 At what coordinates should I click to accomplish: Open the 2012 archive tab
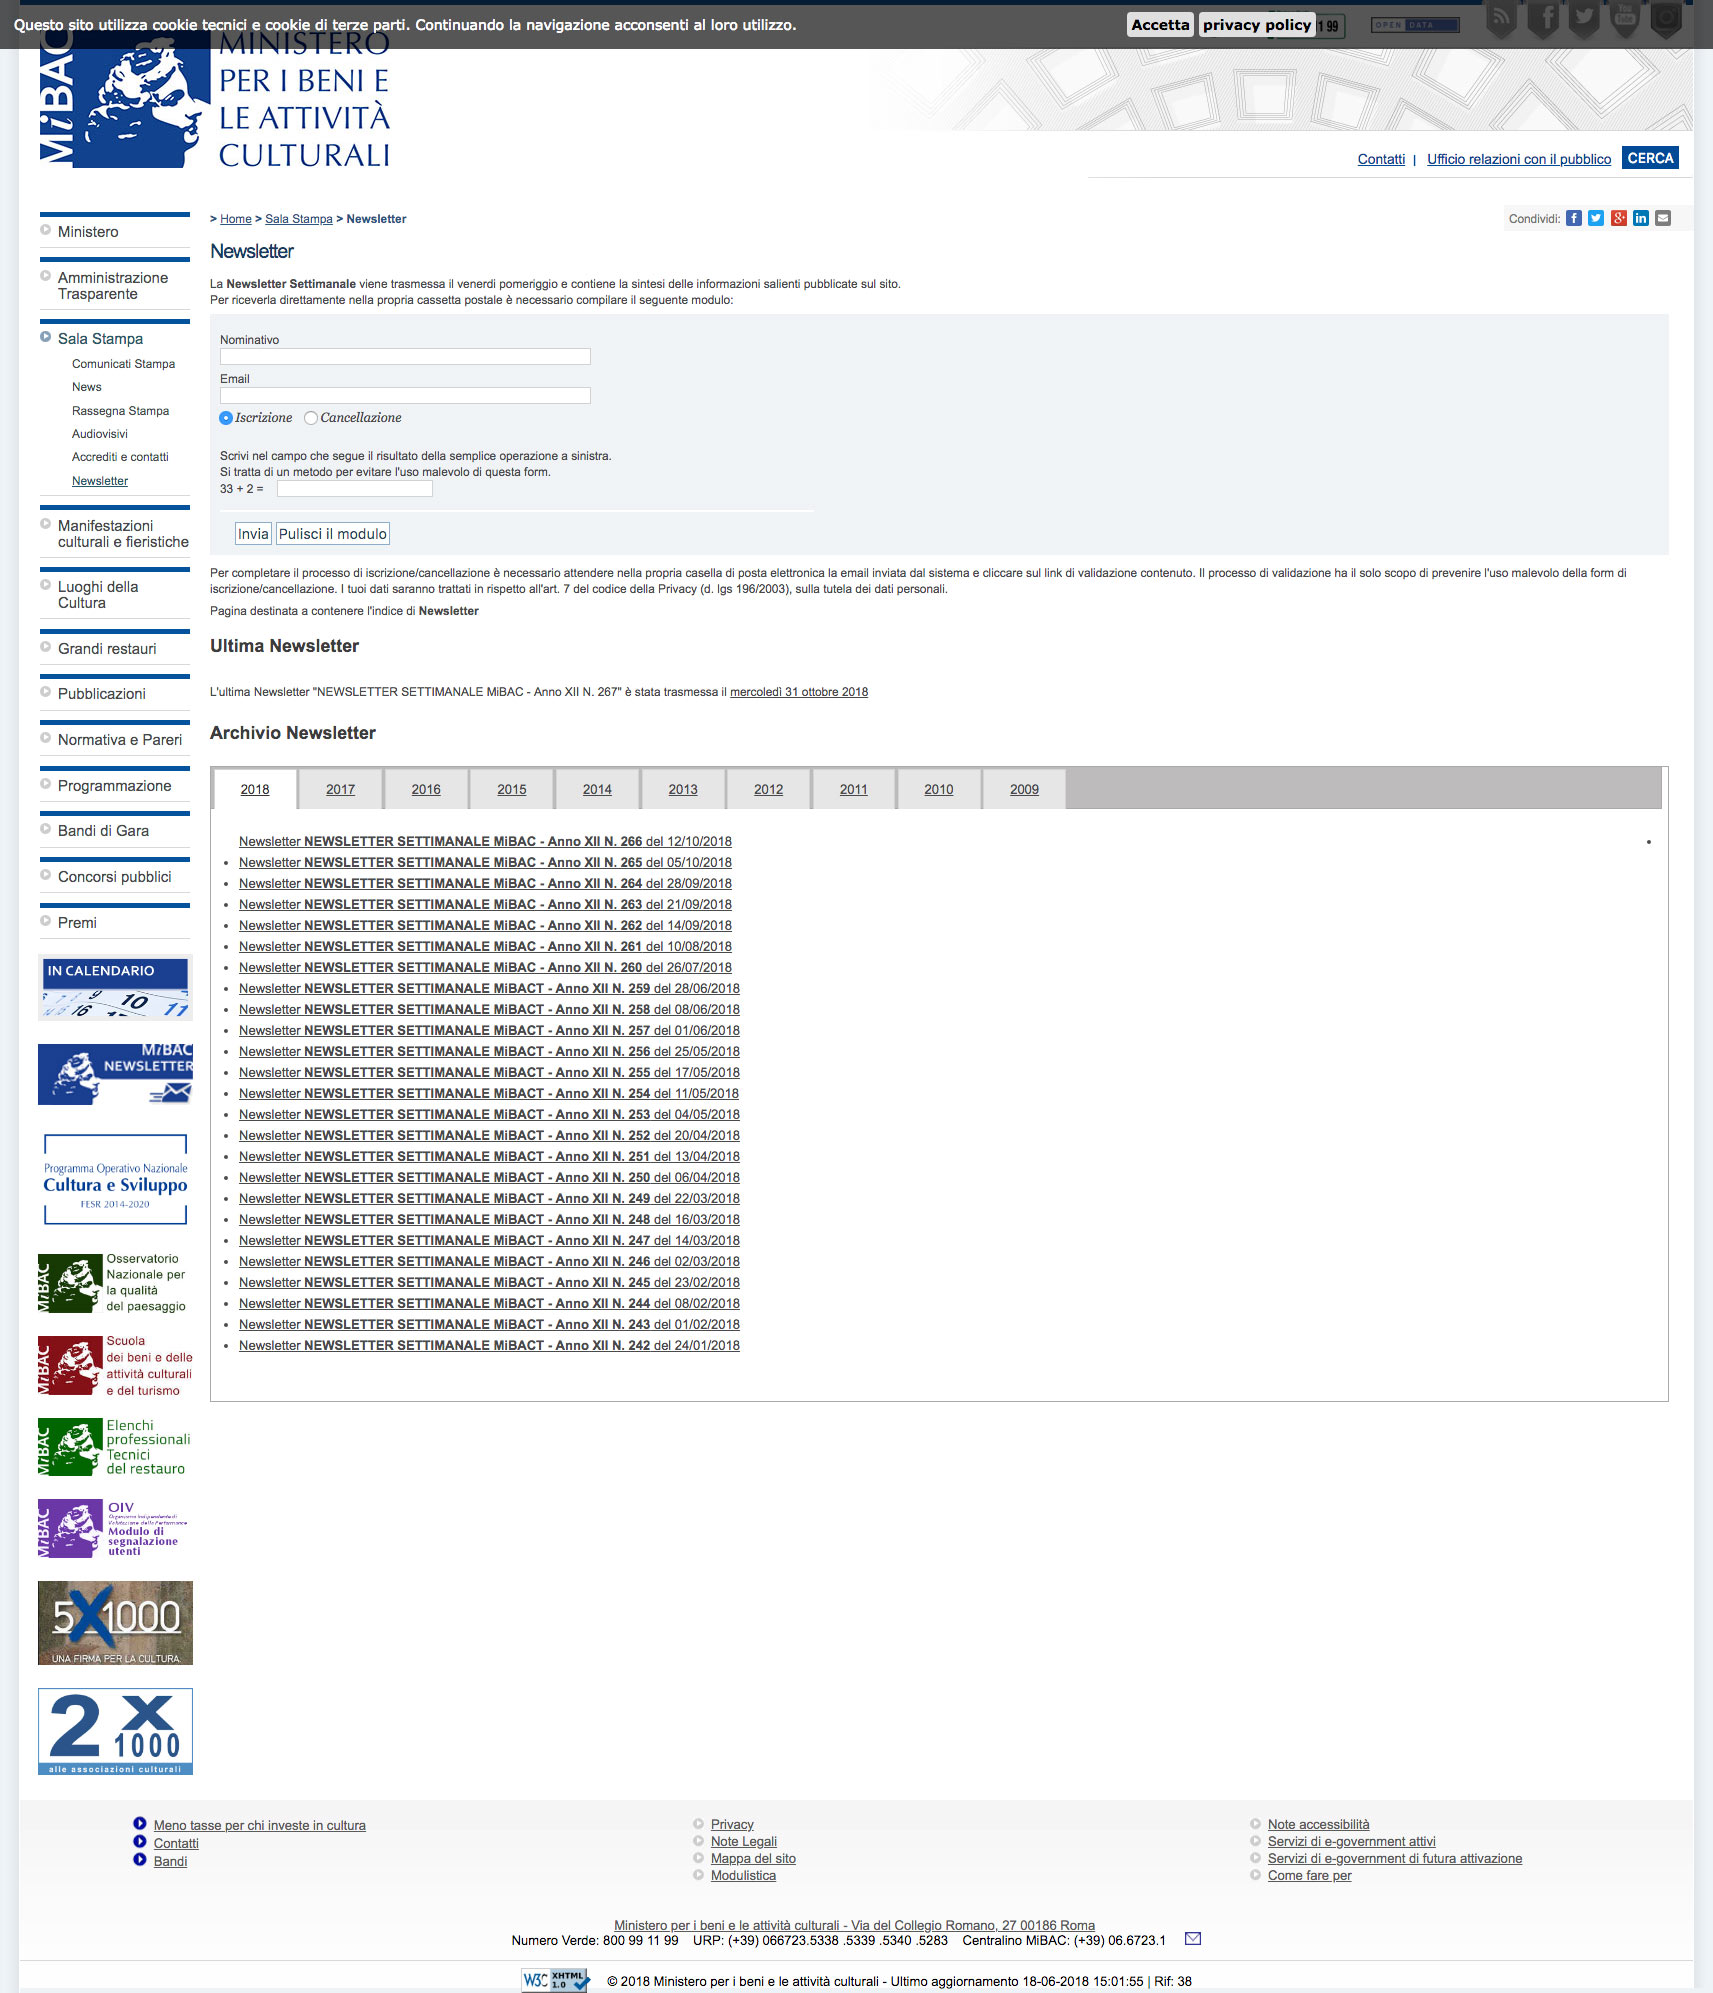coord(768,789)
